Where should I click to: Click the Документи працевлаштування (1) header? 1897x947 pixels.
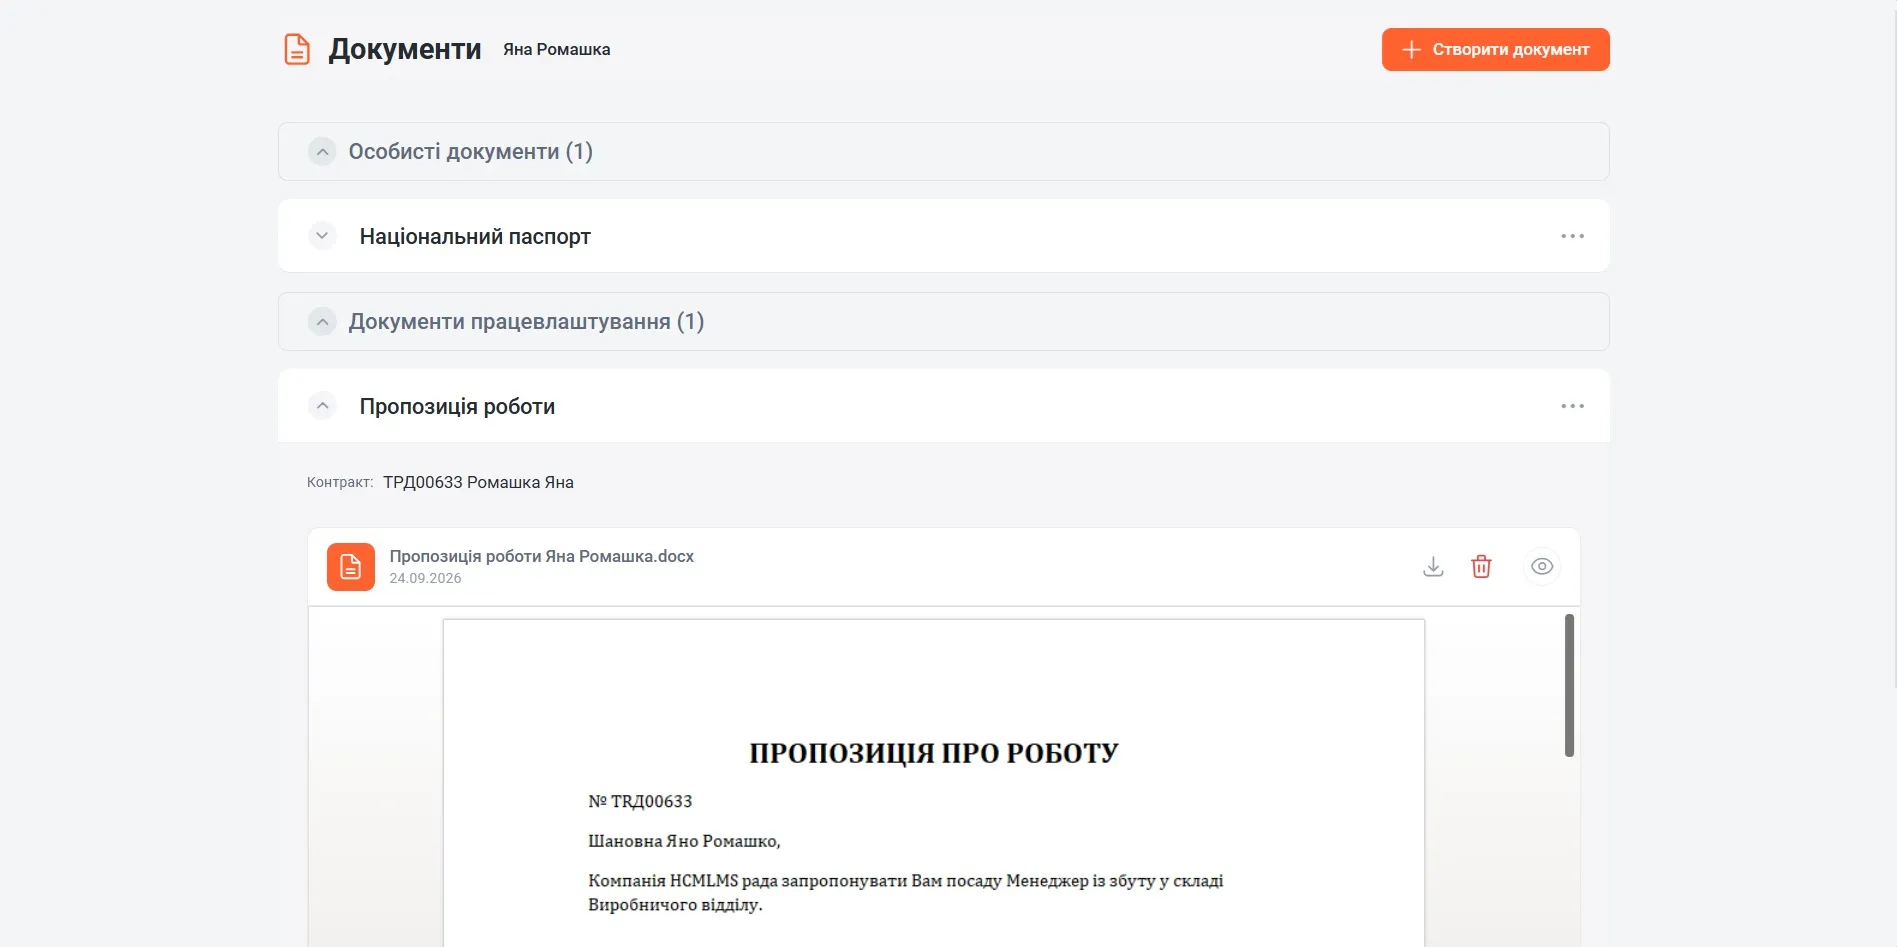[x=943, y=322]
